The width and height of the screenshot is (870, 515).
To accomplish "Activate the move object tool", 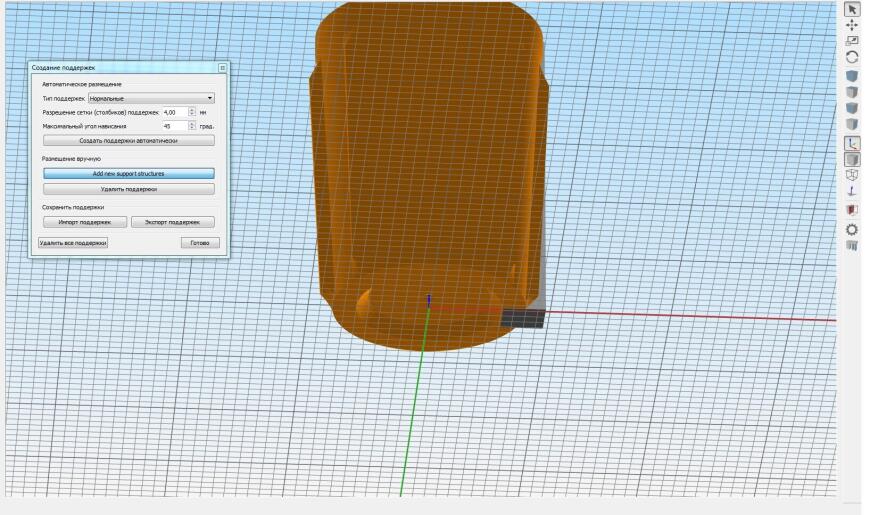I will click(852, 25).
